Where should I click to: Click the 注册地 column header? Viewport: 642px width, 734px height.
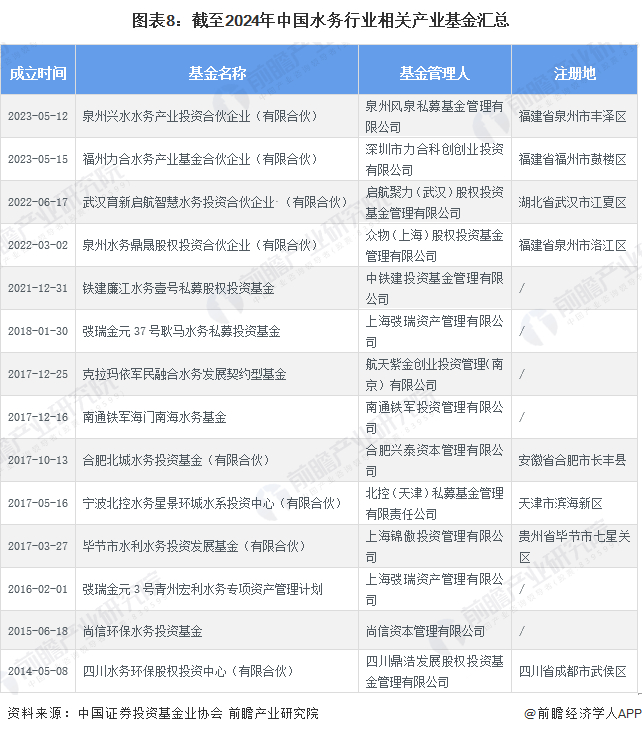point(575,73)
